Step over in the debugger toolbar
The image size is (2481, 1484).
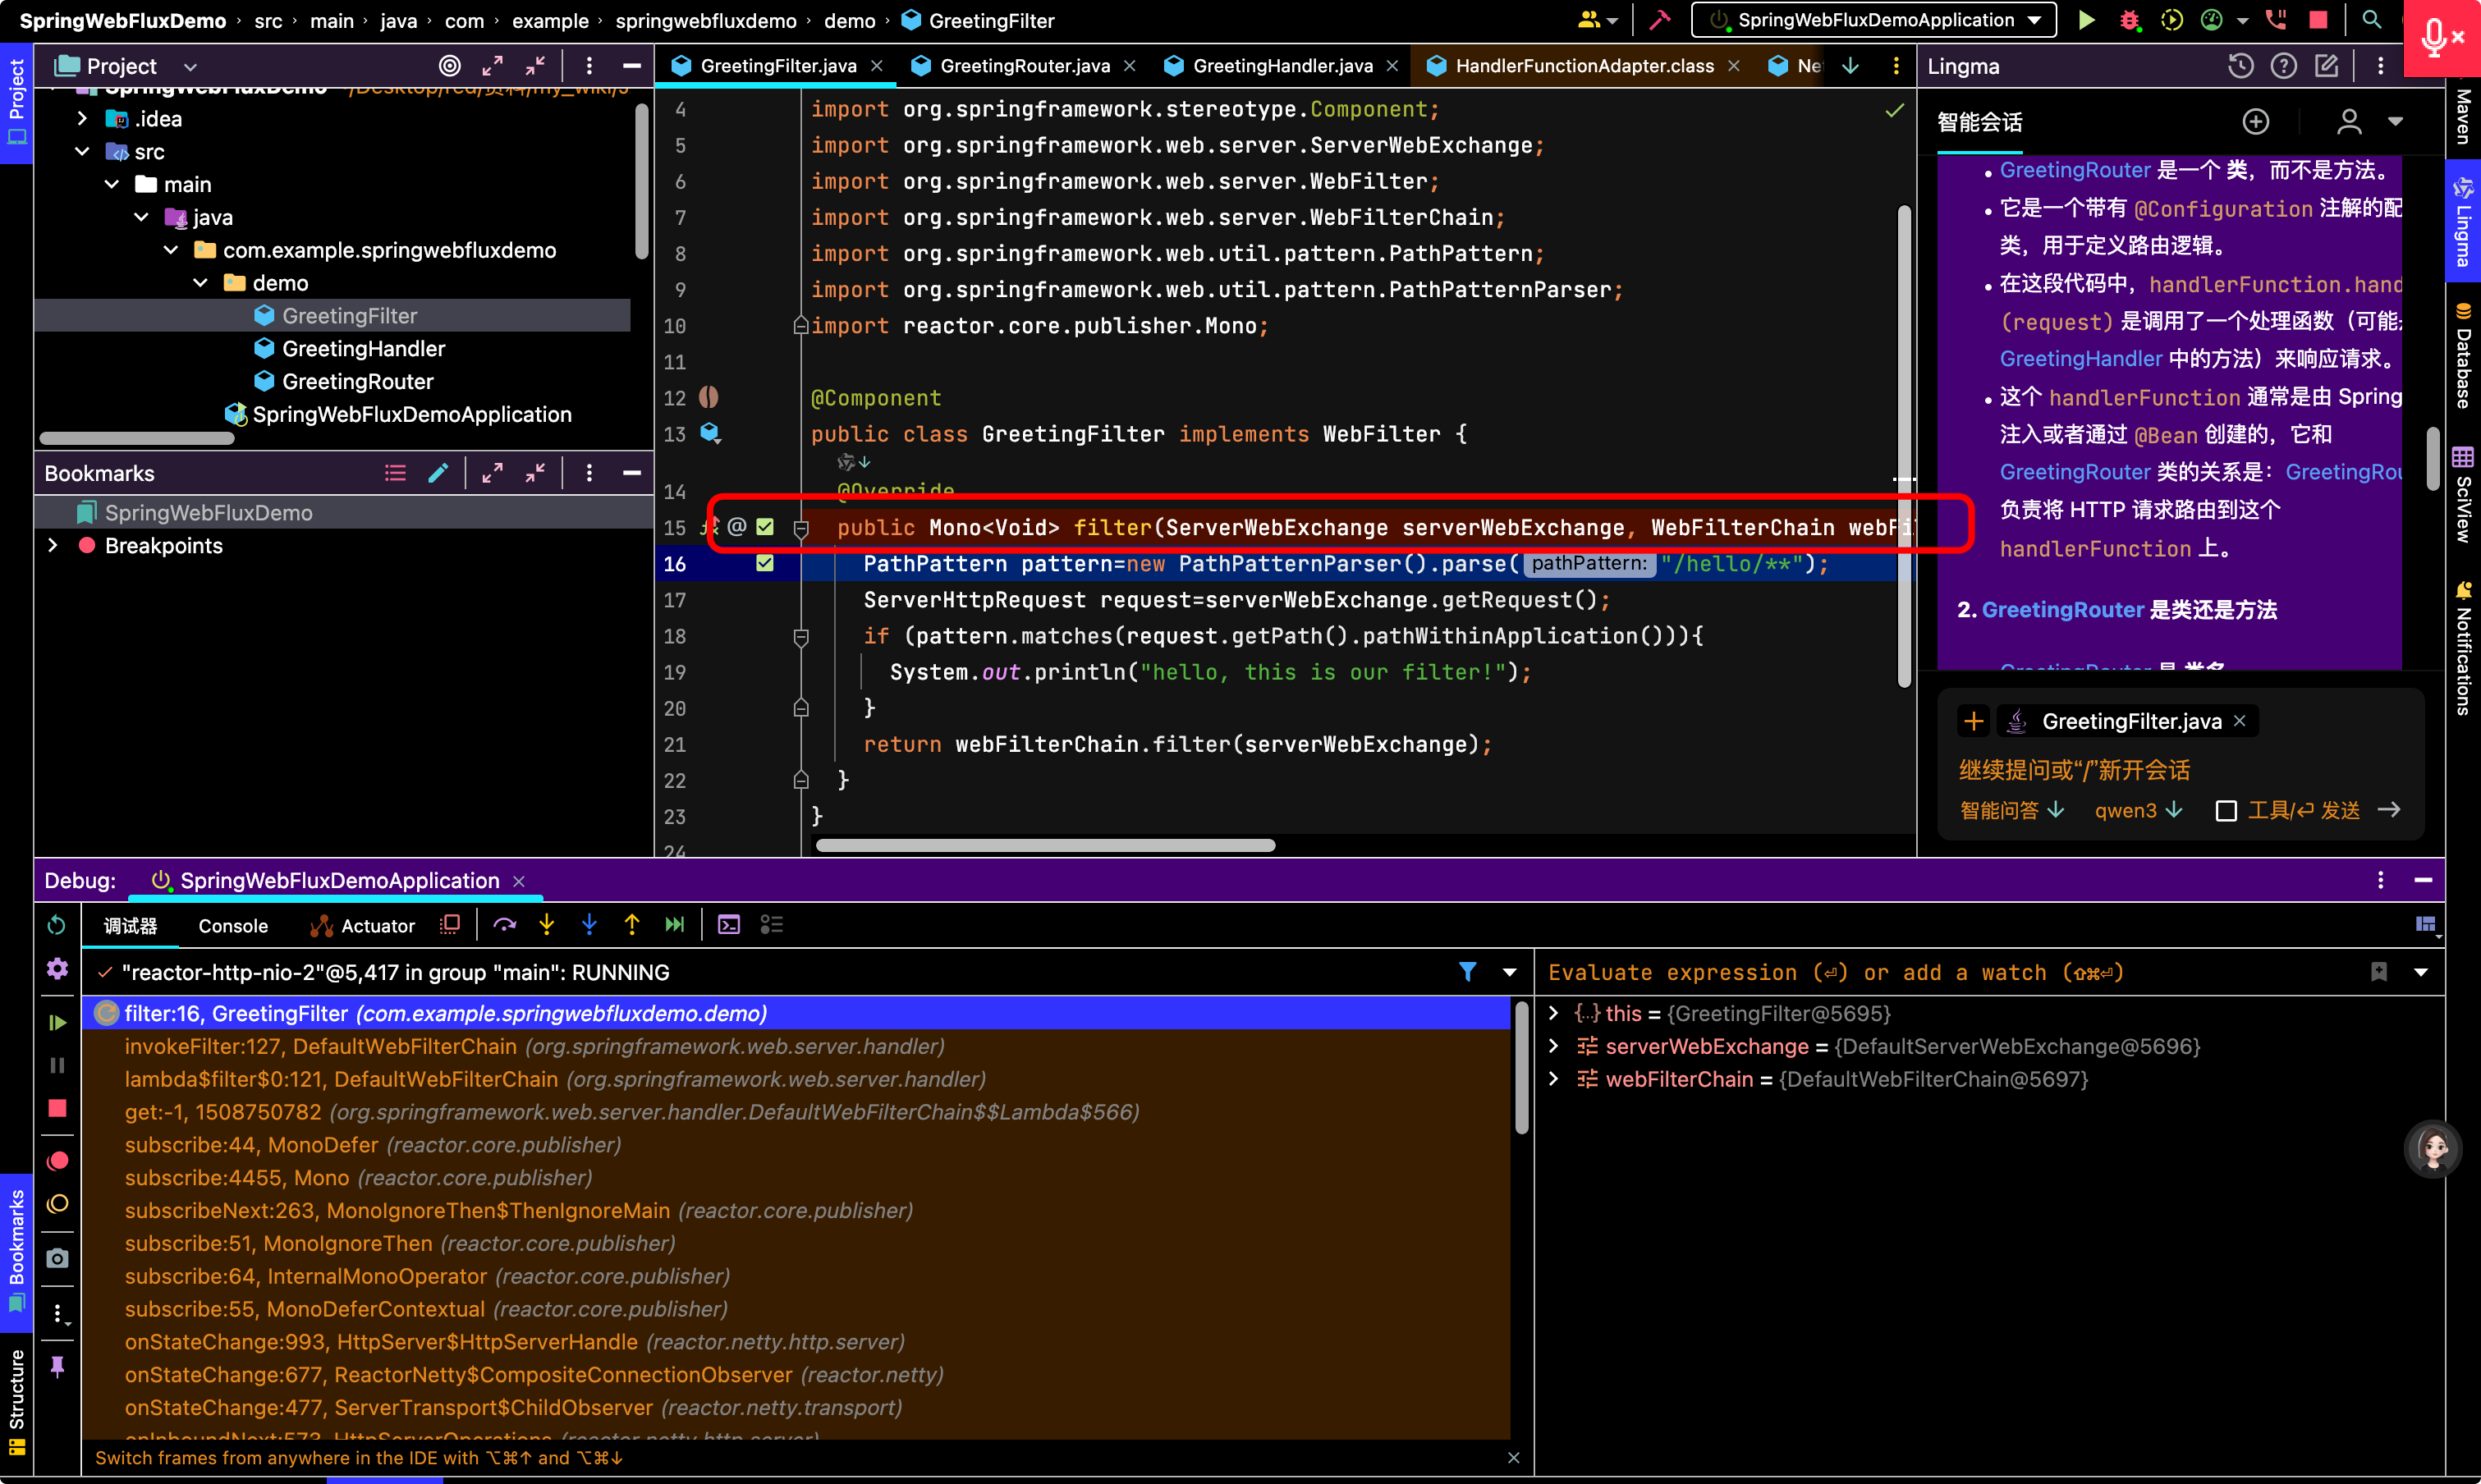tap(505, 925)
